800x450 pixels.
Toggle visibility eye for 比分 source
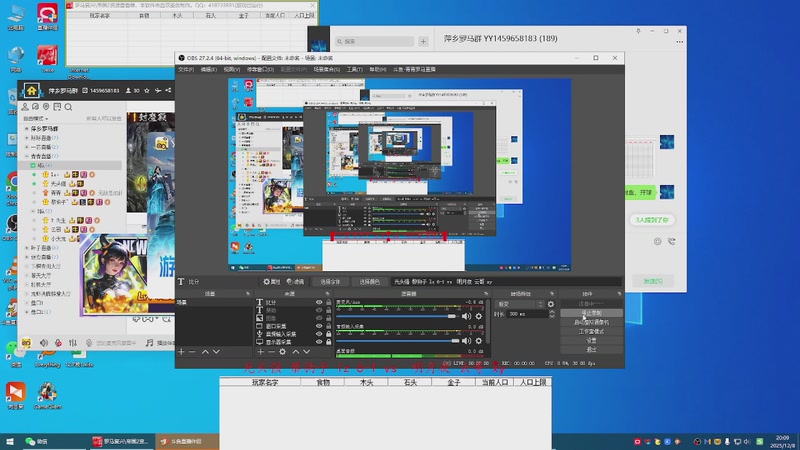click(319, 303)
